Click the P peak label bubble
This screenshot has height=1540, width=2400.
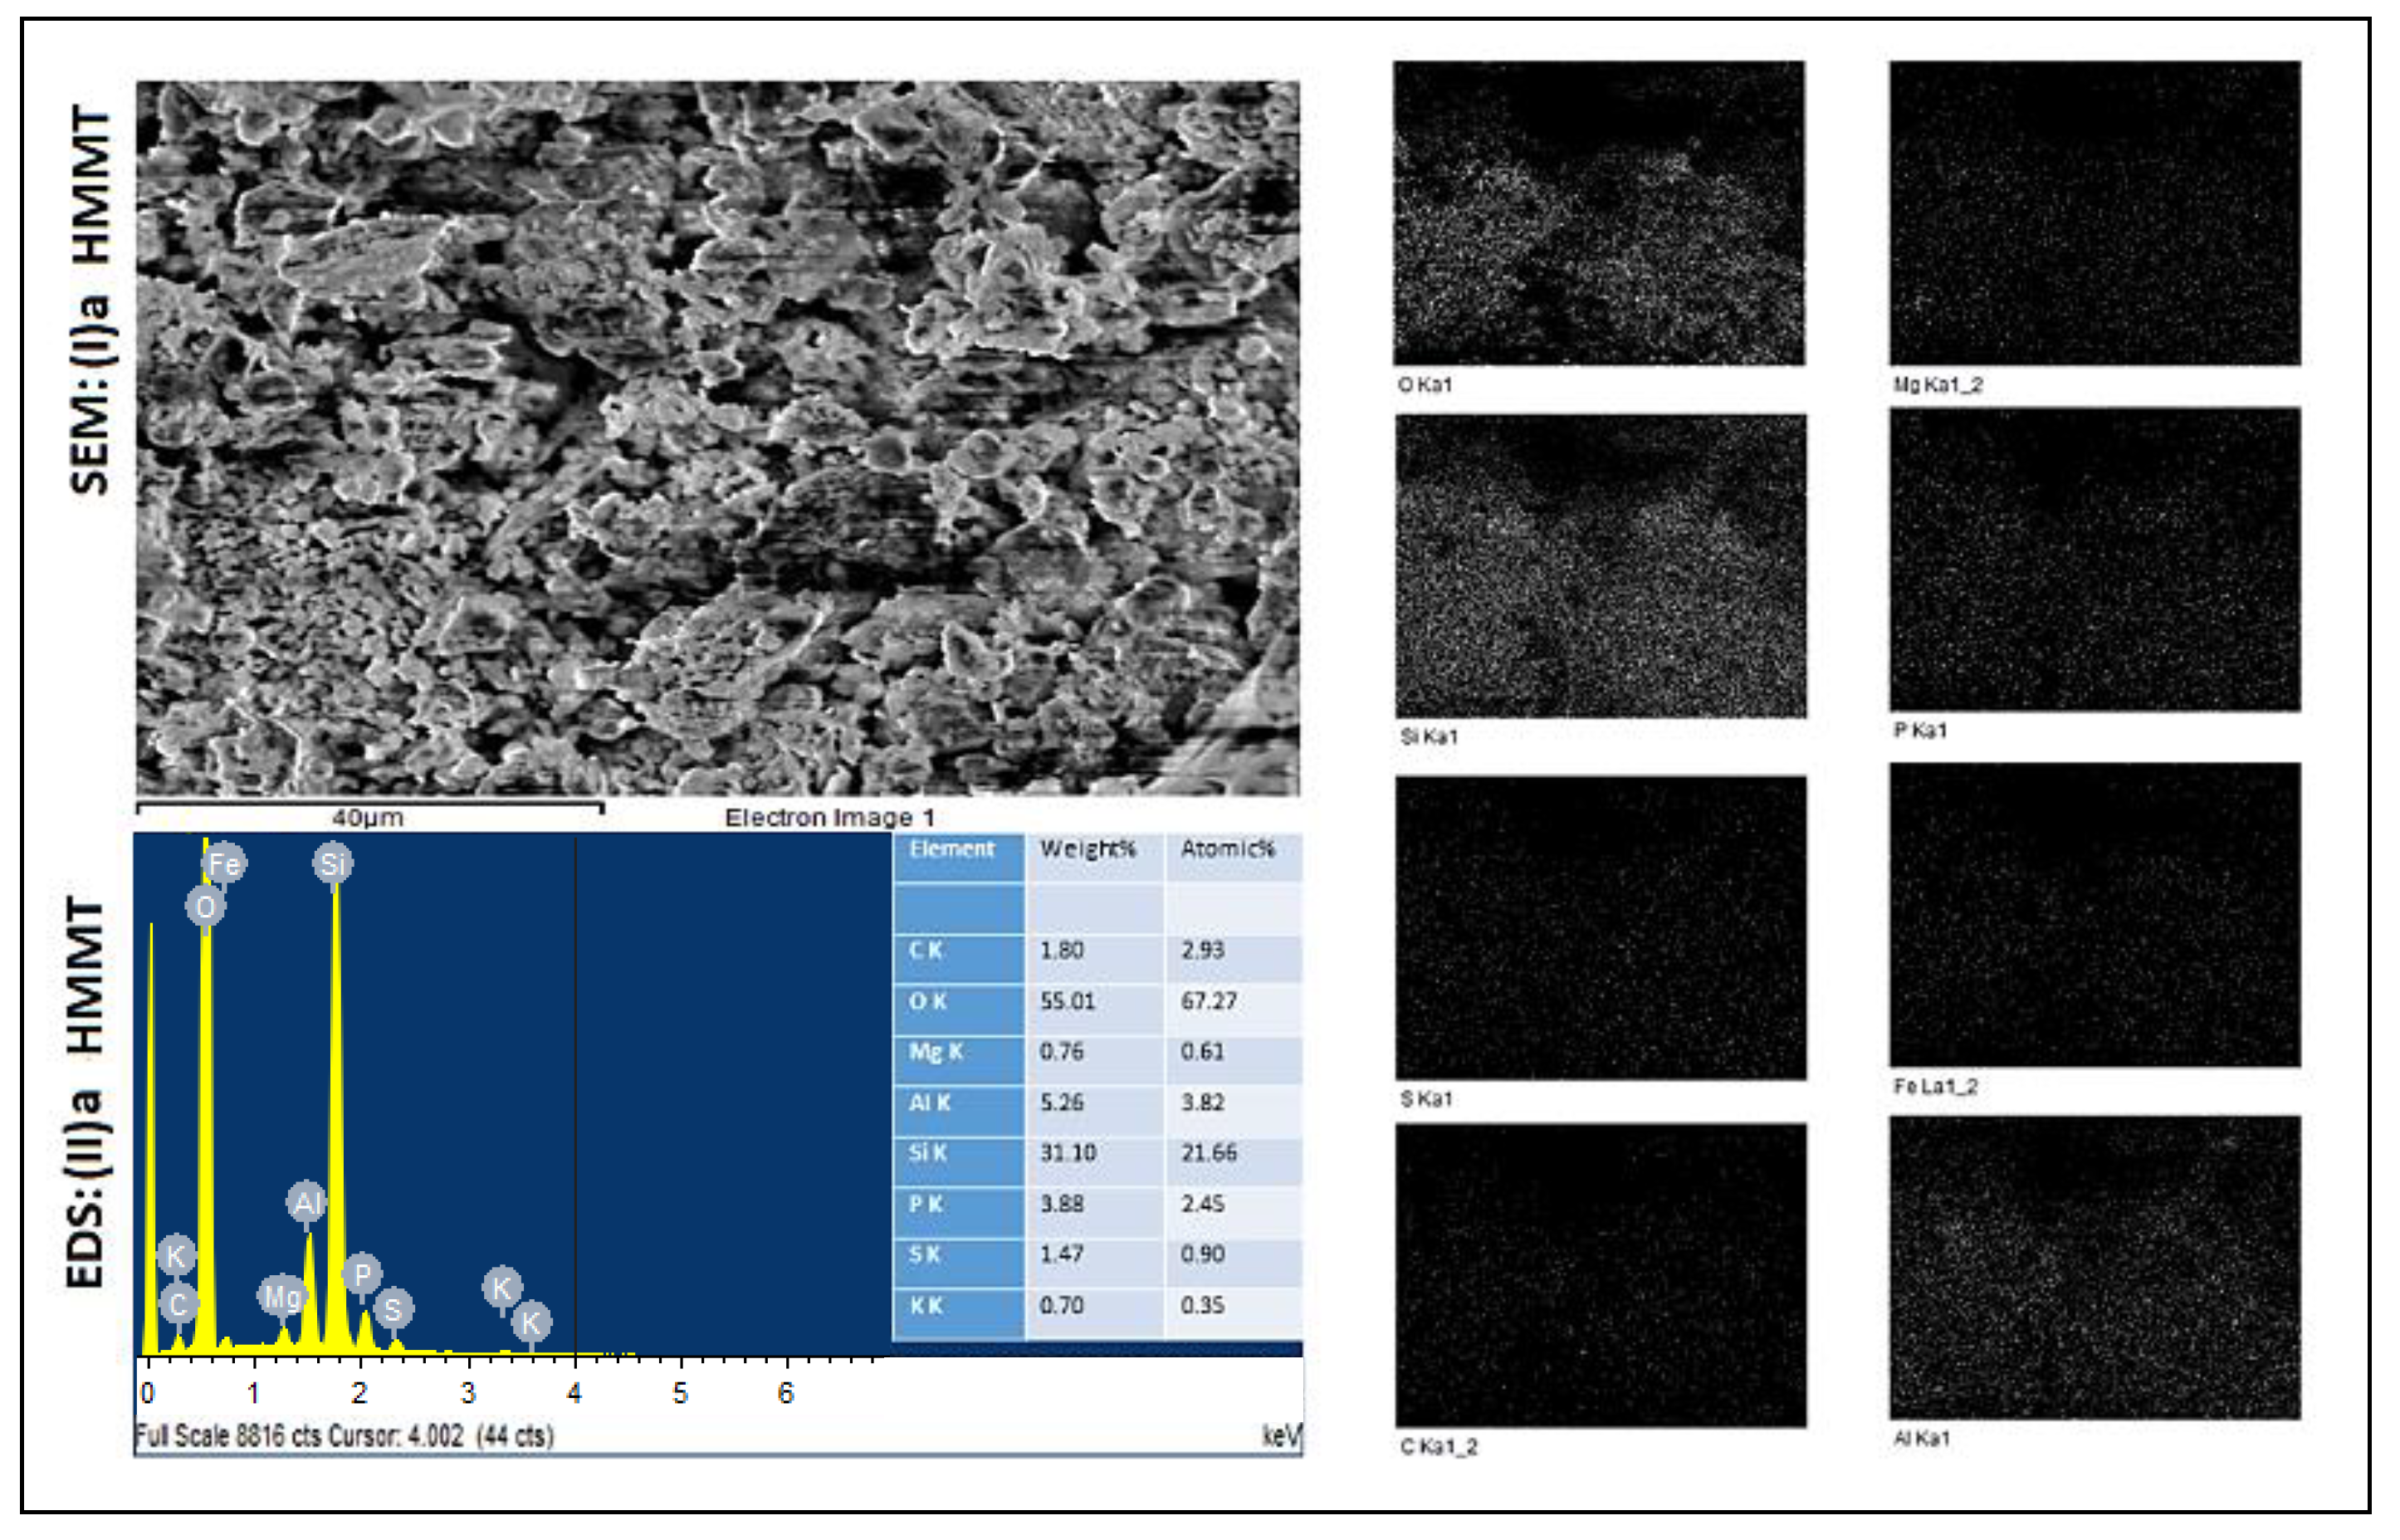(362, 1275)
